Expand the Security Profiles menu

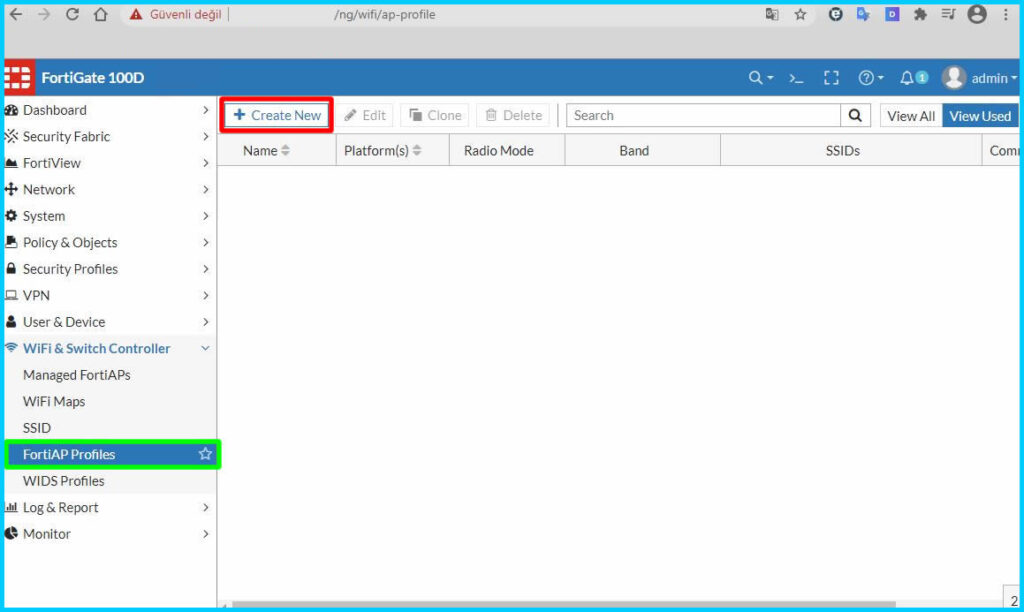[x=110, y=268]
